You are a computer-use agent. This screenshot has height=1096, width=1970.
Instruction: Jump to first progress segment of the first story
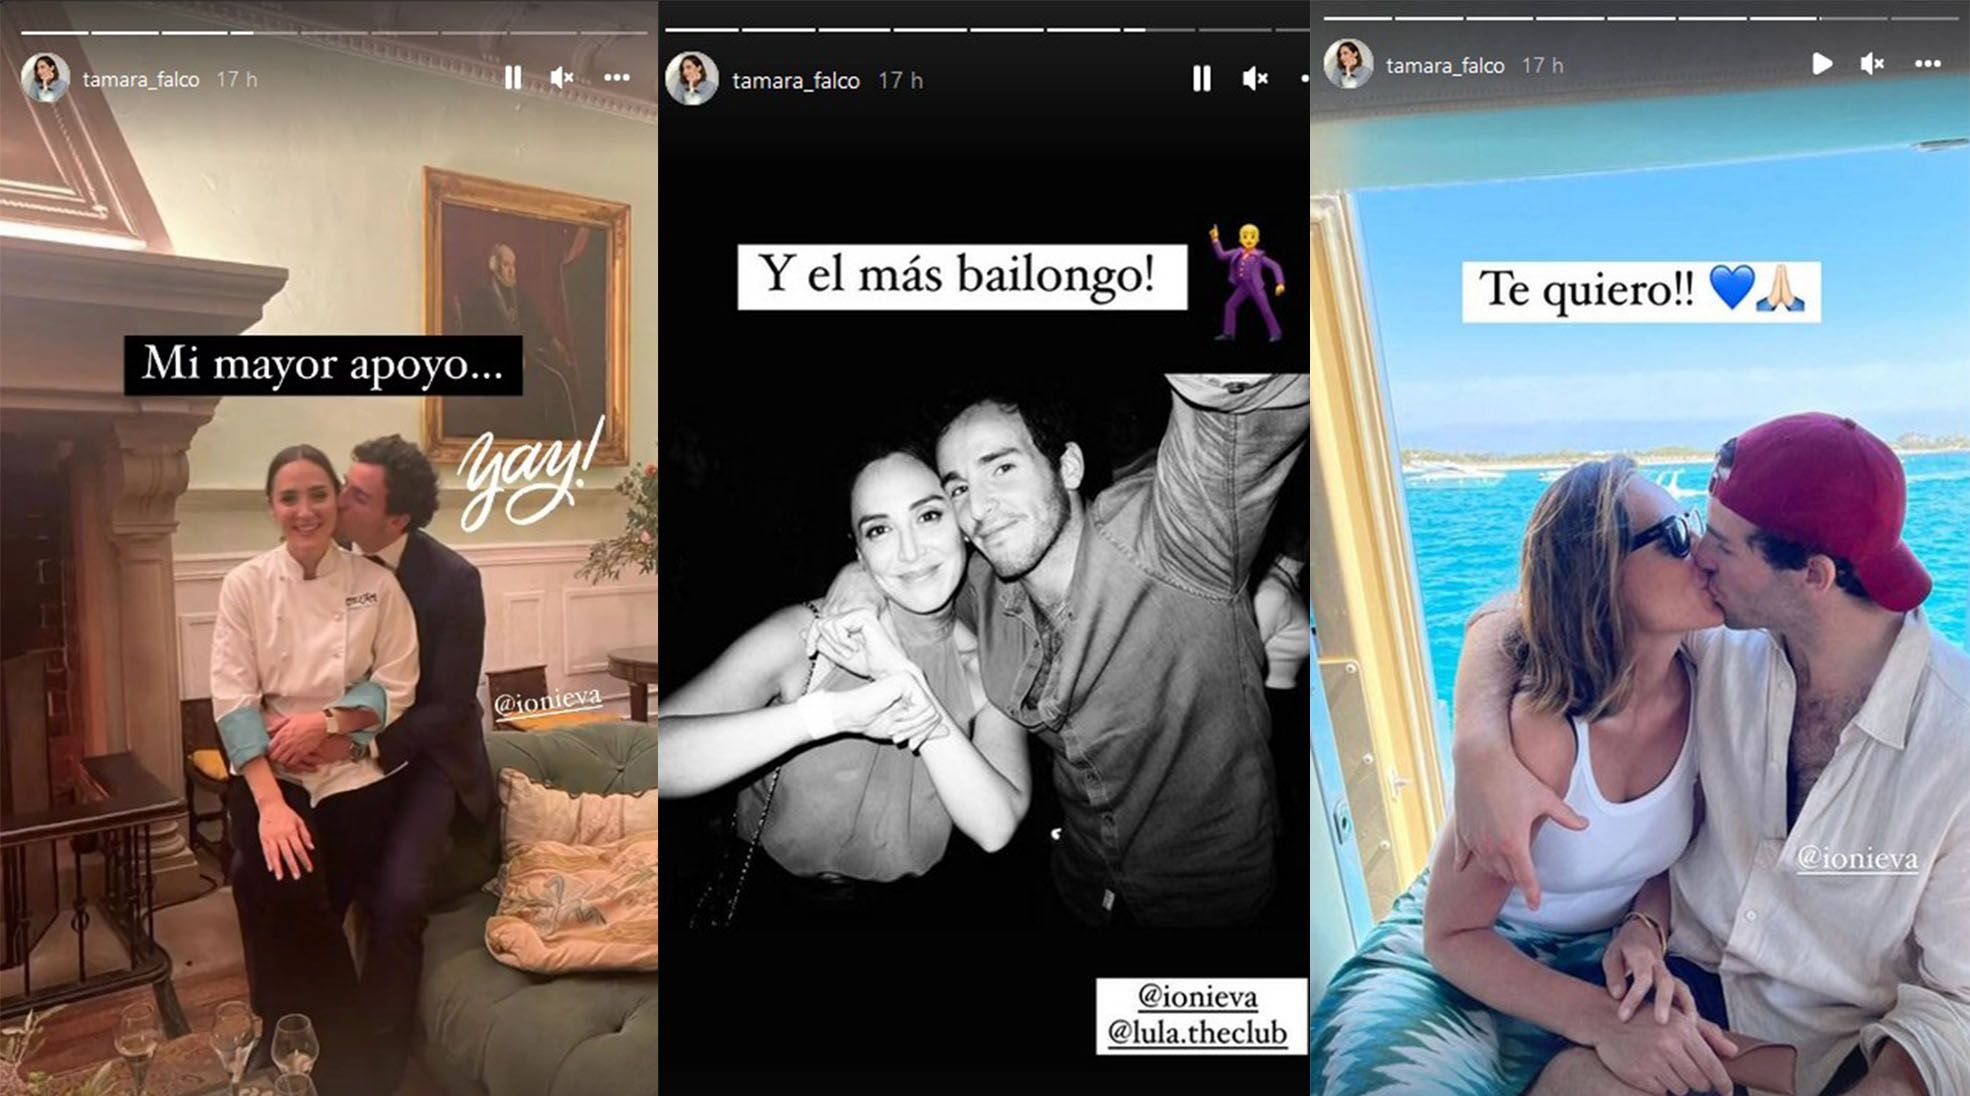54,33
